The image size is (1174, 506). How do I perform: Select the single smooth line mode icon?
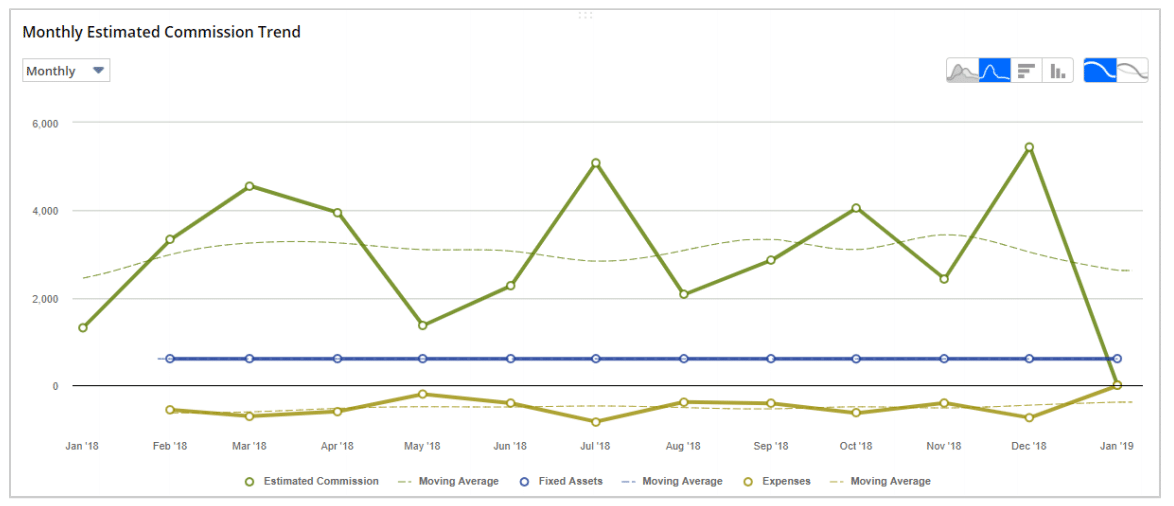pyautogui.click(x=1100, y=70)
